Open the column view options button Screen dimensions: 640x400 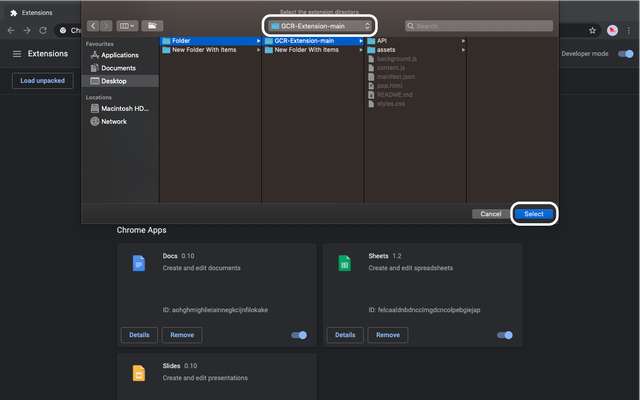click(127, 26)
